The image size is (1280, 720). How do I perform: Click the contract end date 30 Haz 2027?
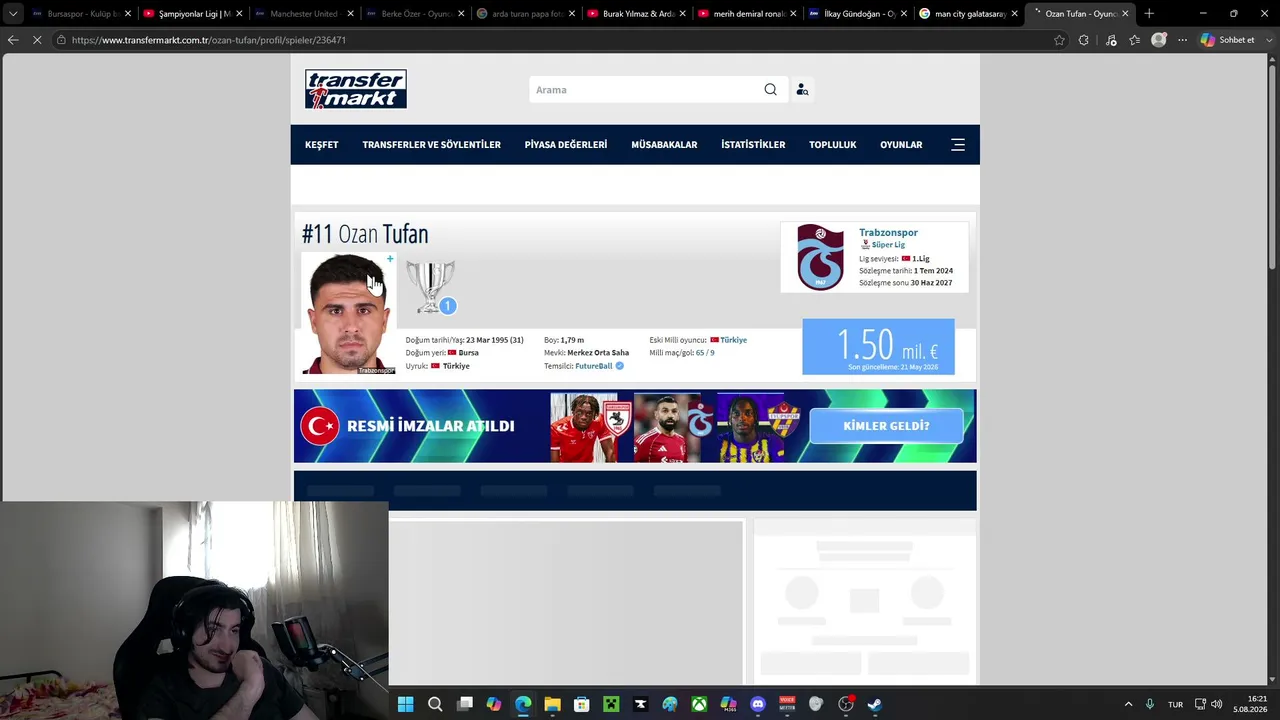click(932, 283)
